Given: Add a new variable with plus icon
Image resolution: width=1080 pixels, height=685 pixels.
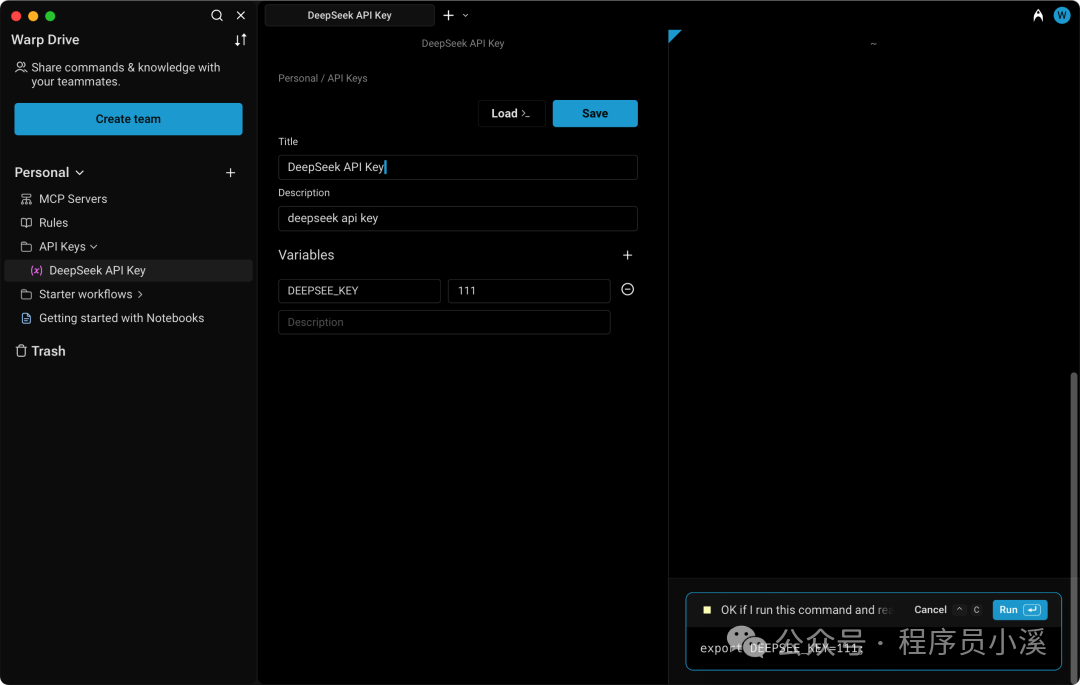Looking at the screenshot, I should [x=627, y=255].
